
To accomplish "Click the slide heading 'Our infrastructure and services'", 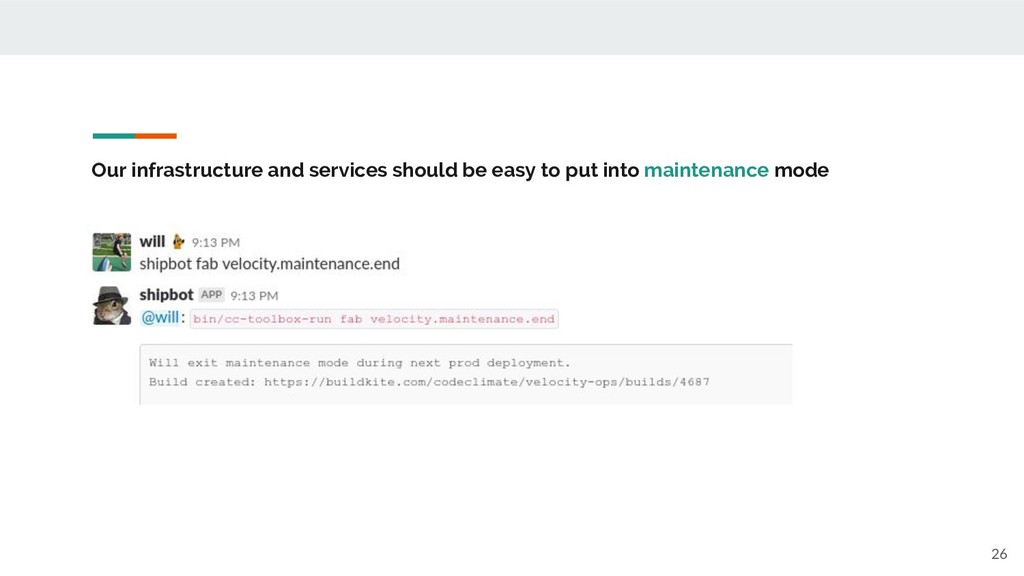I will tap(460, 170).
